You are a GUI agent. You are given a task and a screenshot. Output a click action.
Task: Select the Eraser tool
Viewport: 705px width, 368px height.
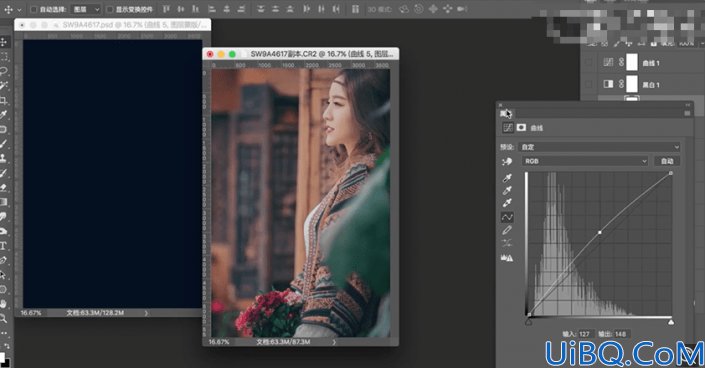coord(4,187)
